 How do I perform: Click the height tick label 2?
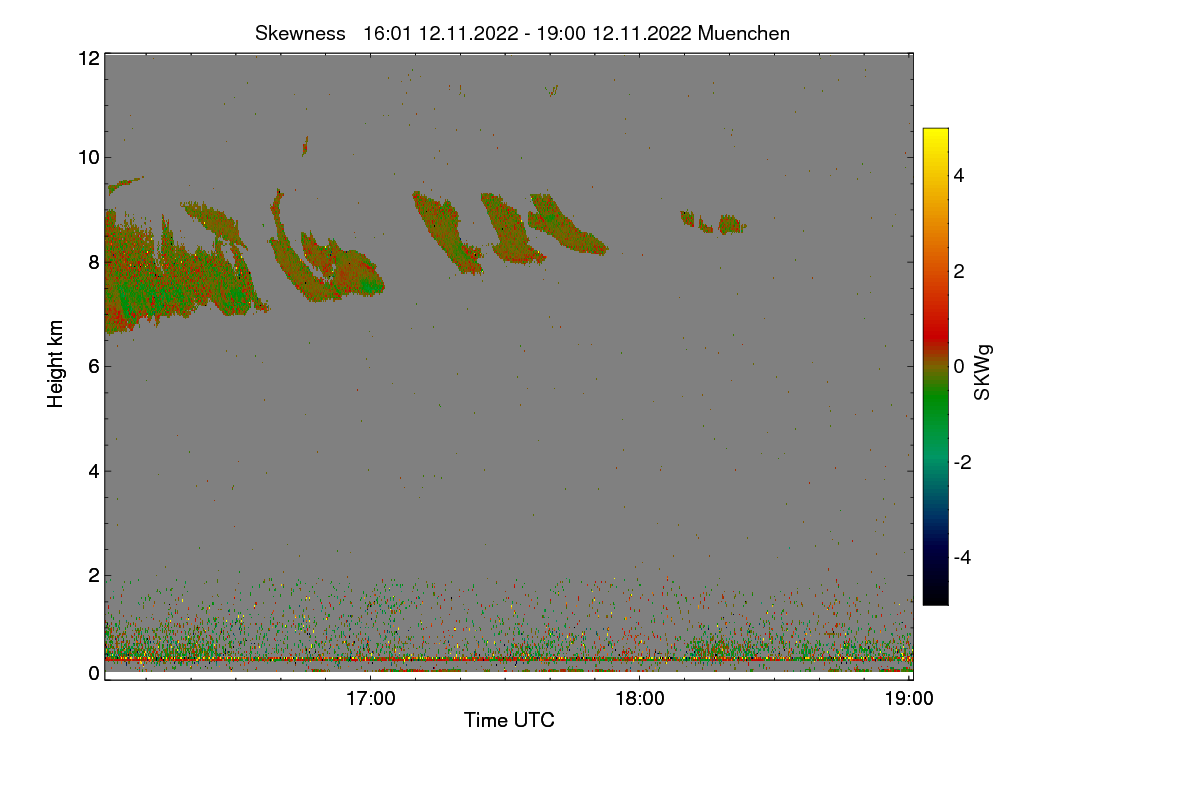click(94, 575)
